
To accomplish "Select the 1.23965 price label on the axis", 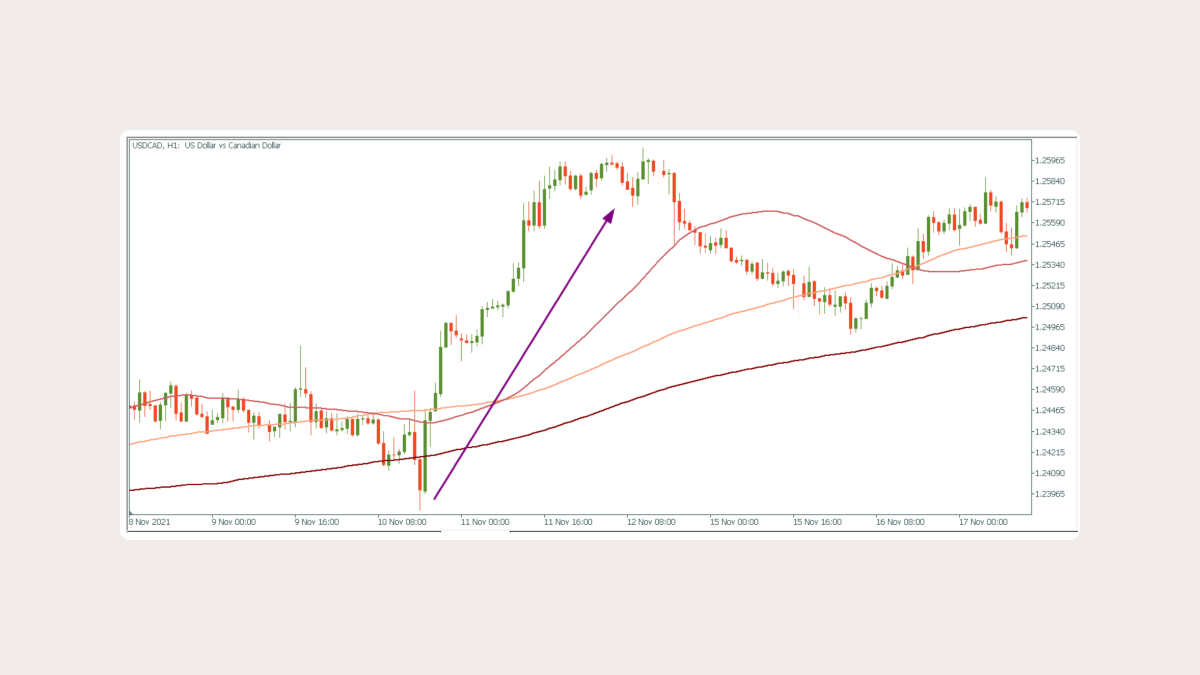I will click(x=1051, y=493).
